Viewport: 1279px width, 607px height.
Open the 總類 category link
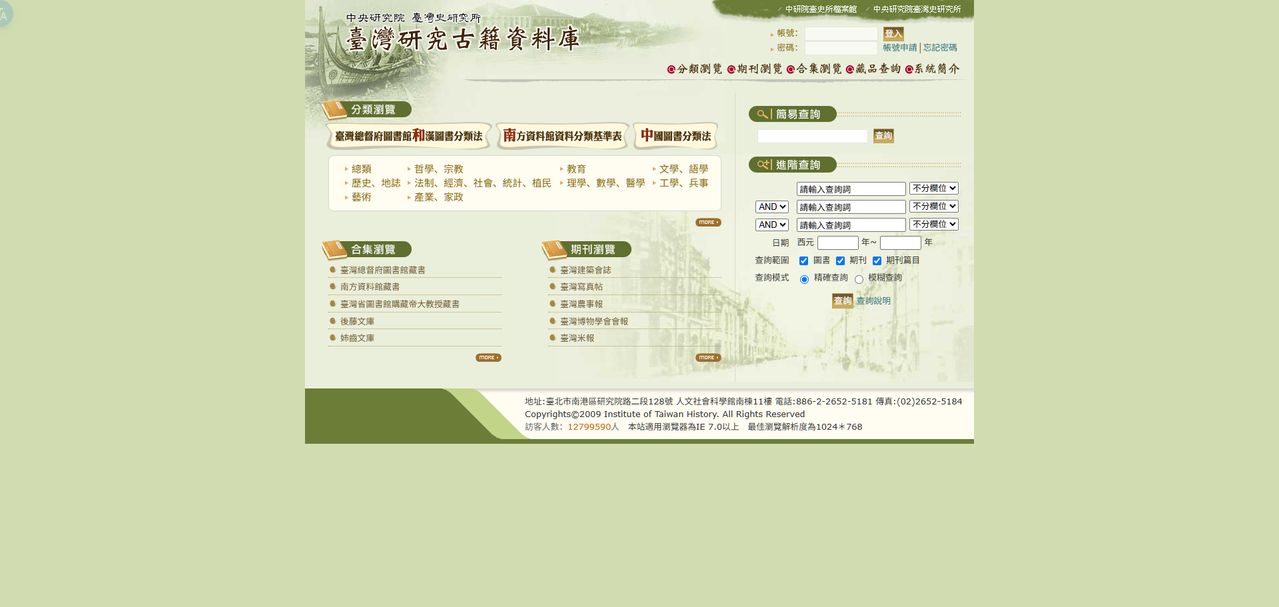pyautogui.click(x=361, y=170)
